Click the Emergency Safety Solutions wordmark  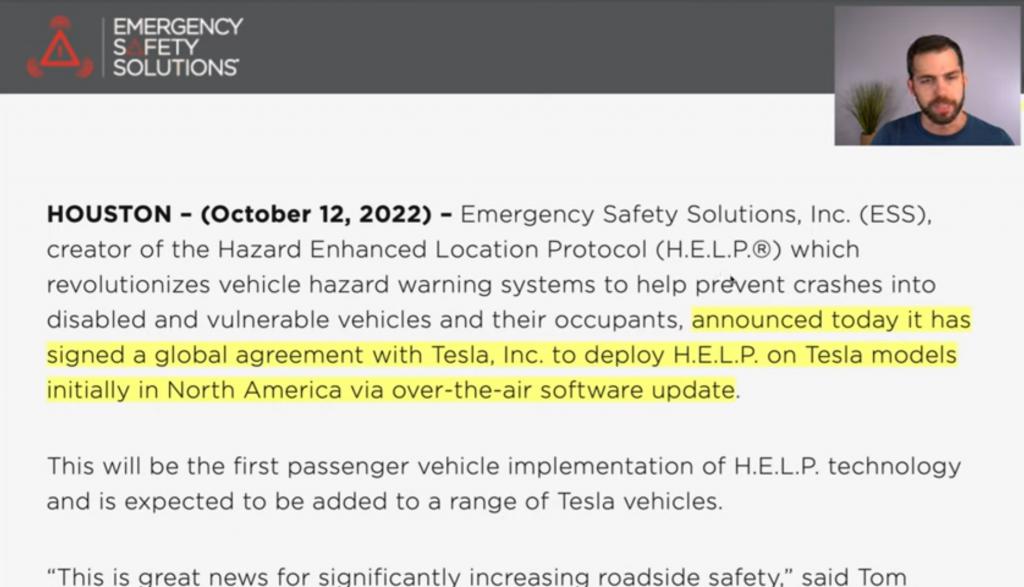(x=177, y=47)
